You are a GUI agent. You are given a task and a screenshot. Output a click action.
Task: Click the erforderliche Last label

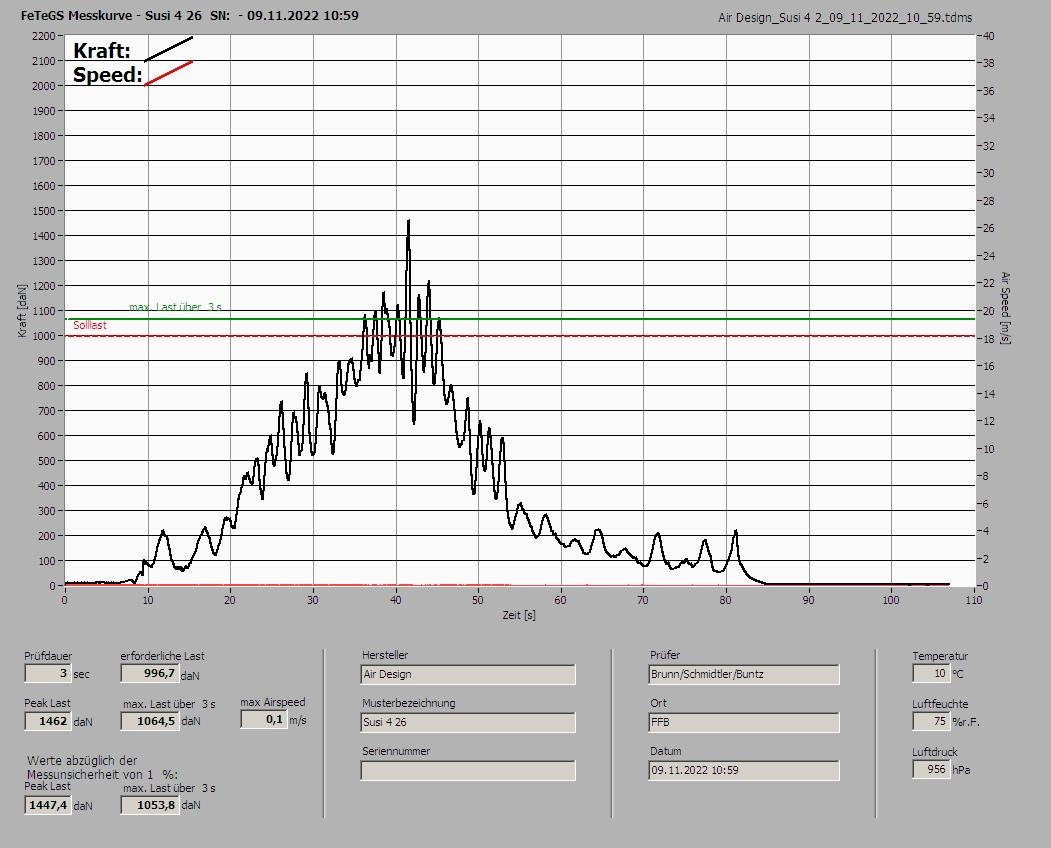tap(163, 656)
